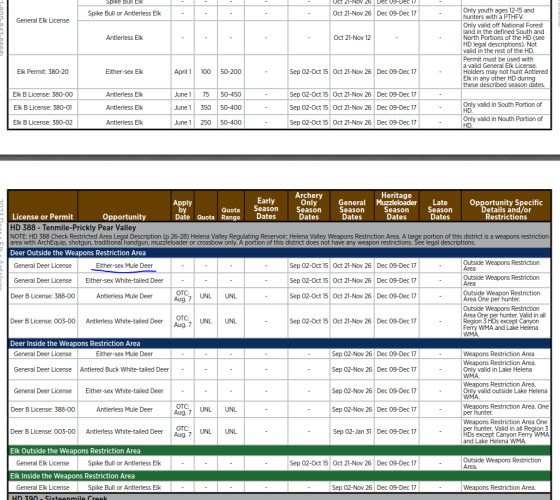Click Deer Inside the Weapons Restriction Area banner
This screenshot has width=560, height=500.
(280, 344)
